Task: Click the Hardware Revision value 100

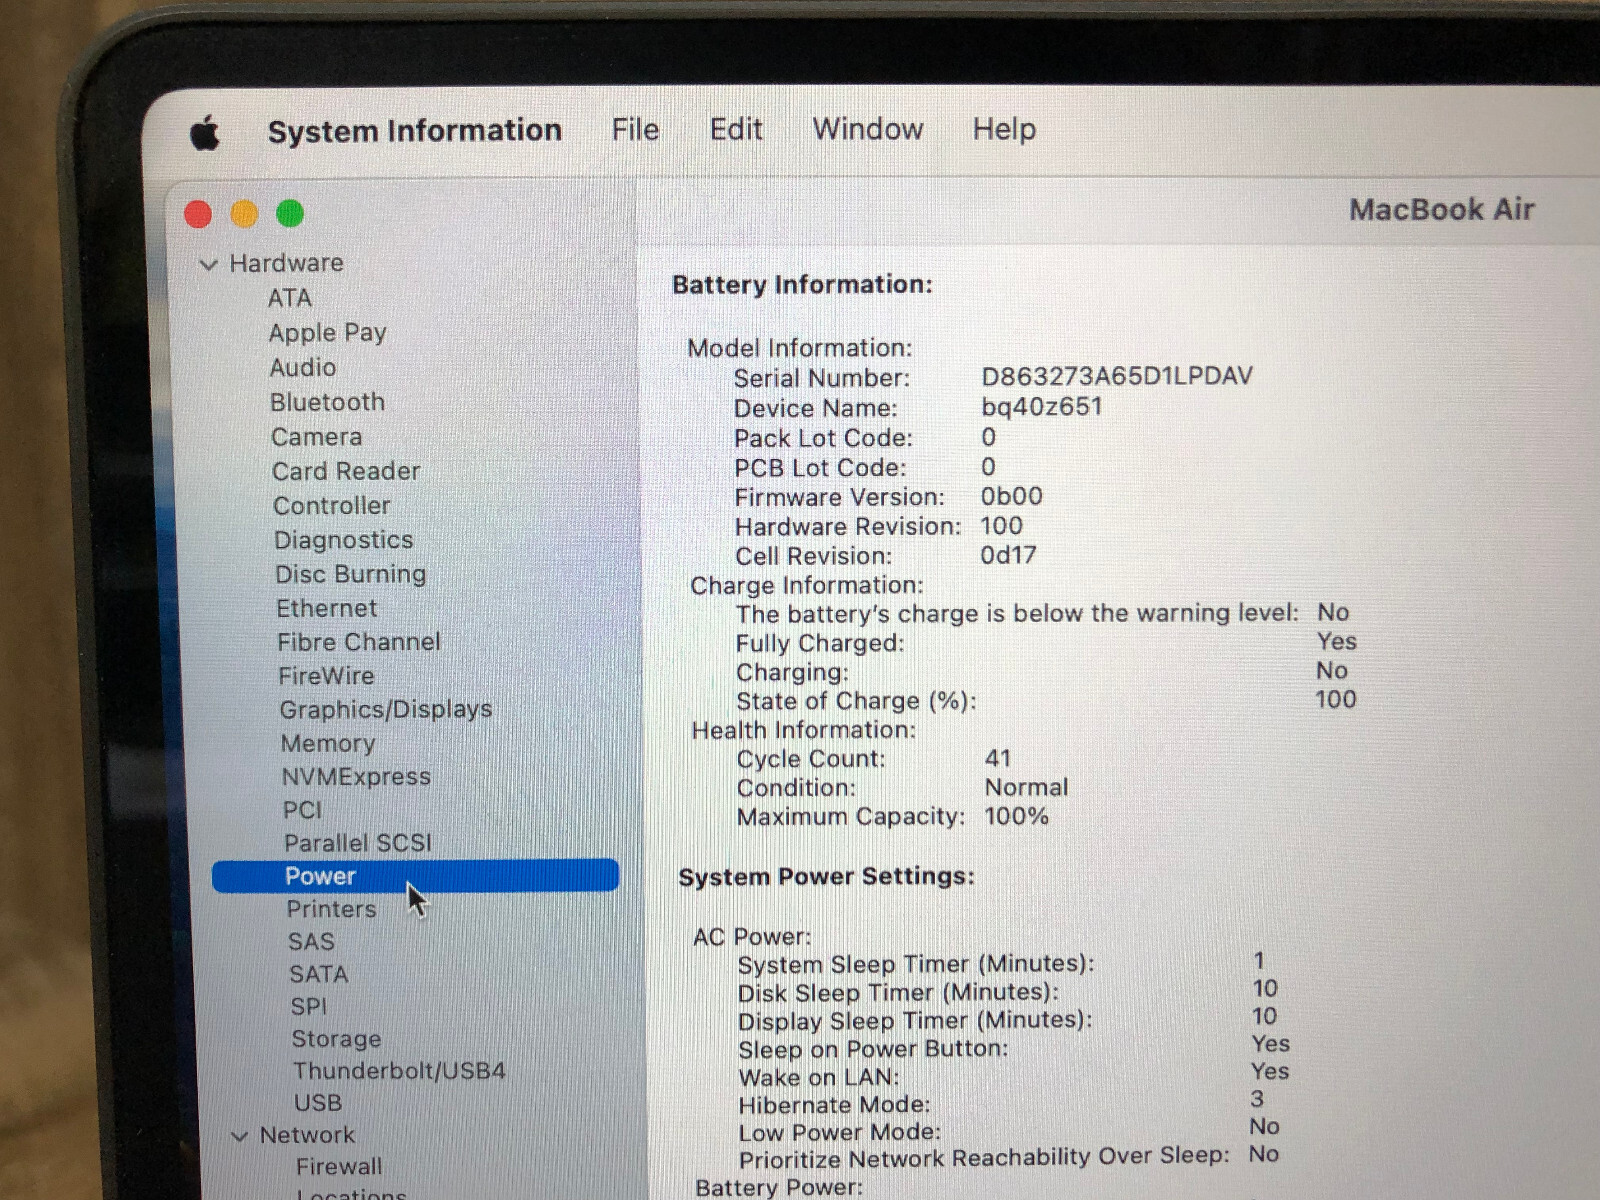Action: coord(1002,526)
